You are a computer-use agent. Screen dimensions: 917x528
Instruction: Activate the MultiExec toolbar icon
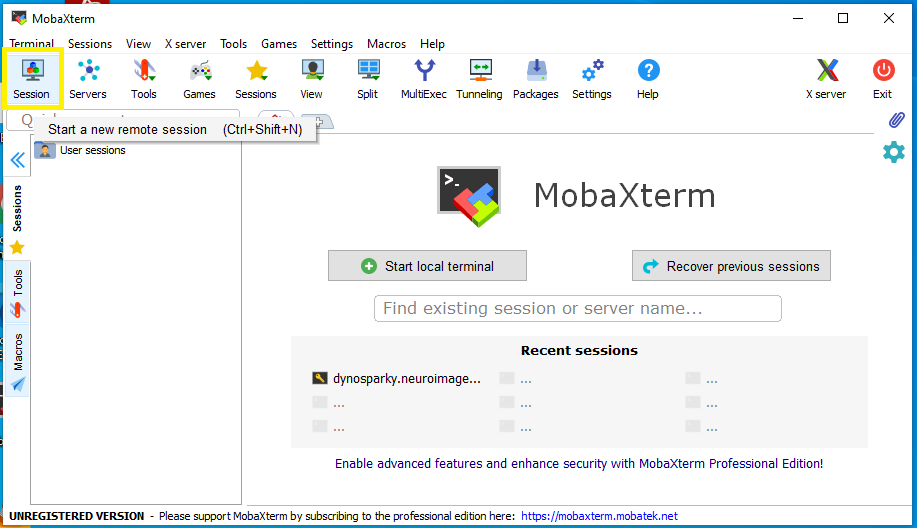pyautogui.click(x=424, y=79)
